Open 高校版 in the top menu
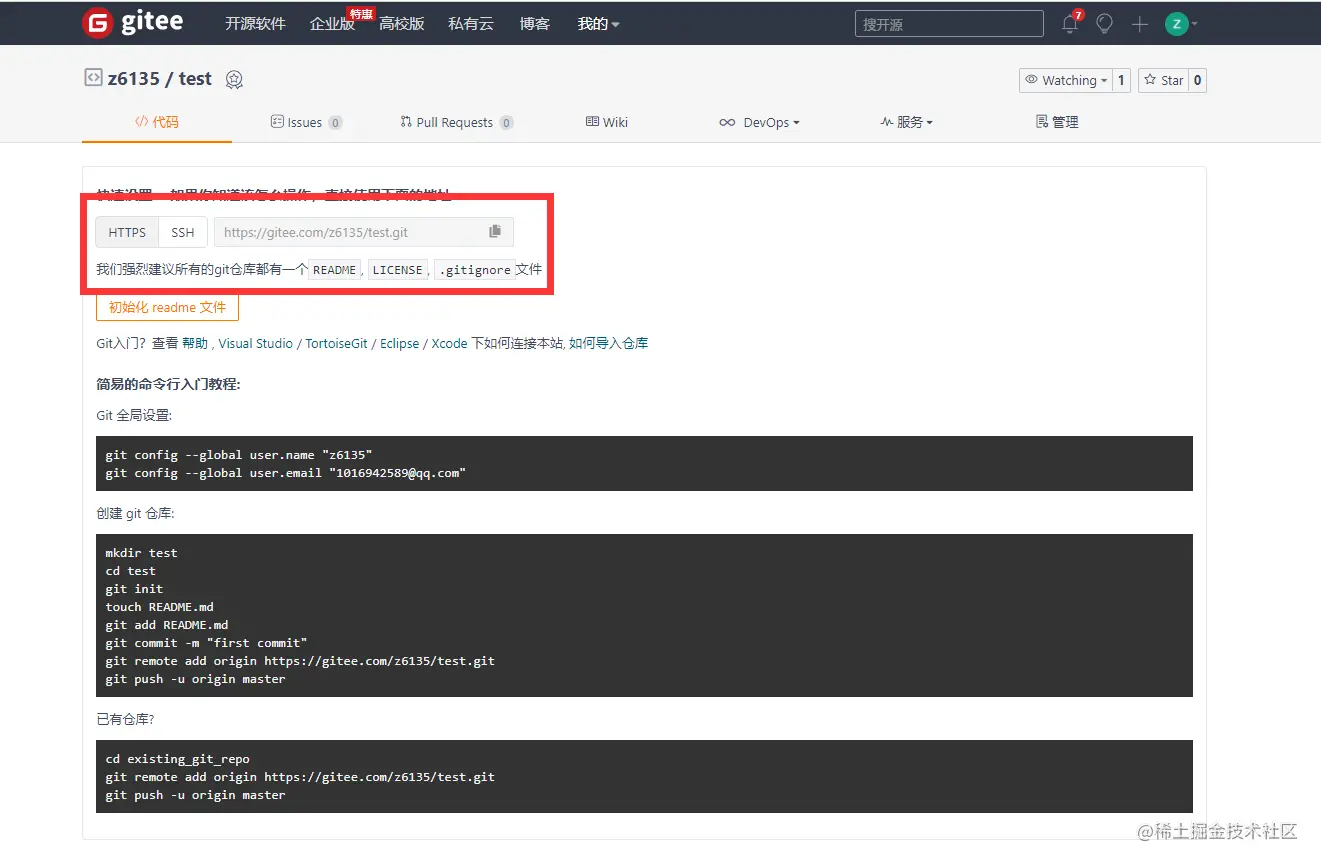 (x=402, y=24)
